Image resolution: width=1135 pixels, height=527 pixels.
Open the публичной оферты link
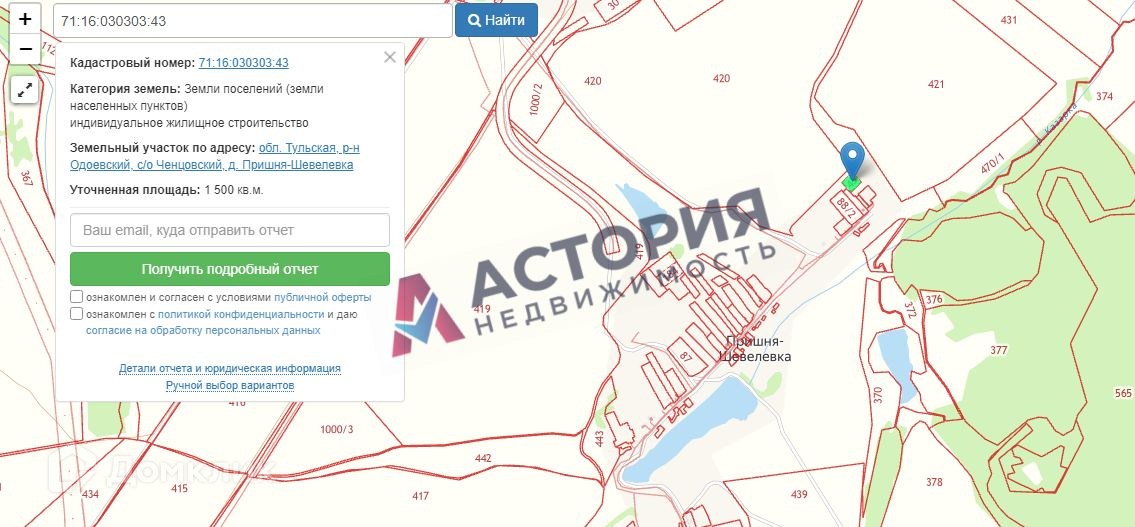(x=323, y=298)
